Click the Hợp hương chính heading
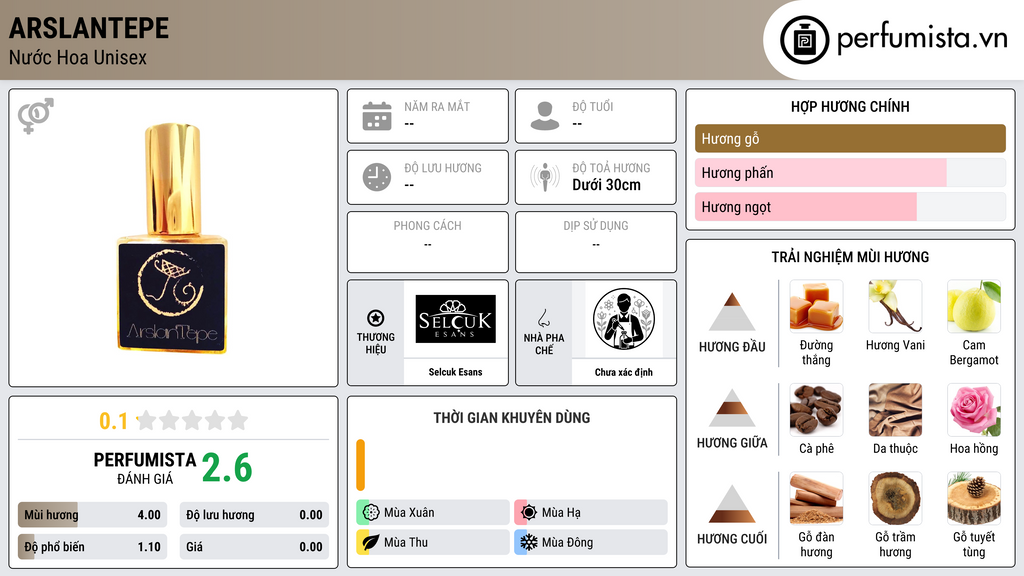The height and width of the screenshot is (576, 1024). [850, 106]
